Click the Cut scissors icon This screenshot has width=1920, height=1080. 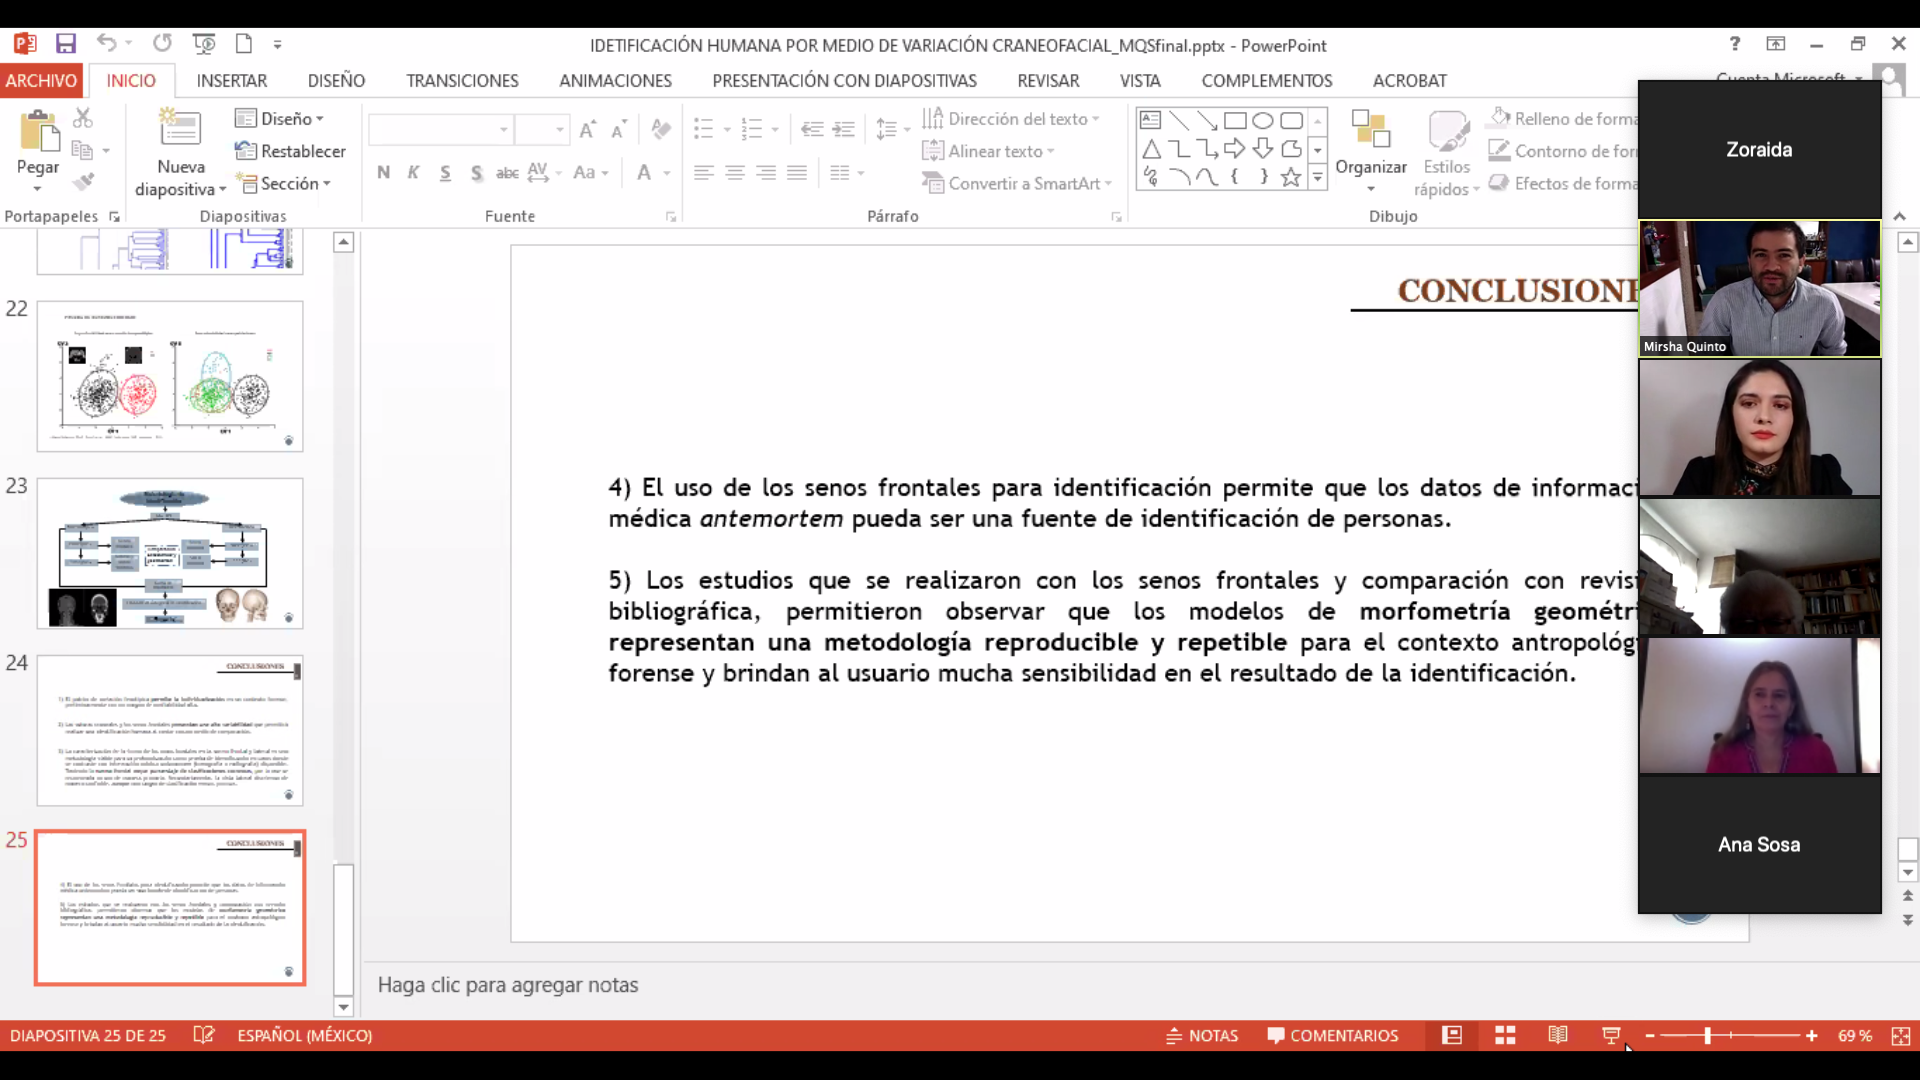83,118
